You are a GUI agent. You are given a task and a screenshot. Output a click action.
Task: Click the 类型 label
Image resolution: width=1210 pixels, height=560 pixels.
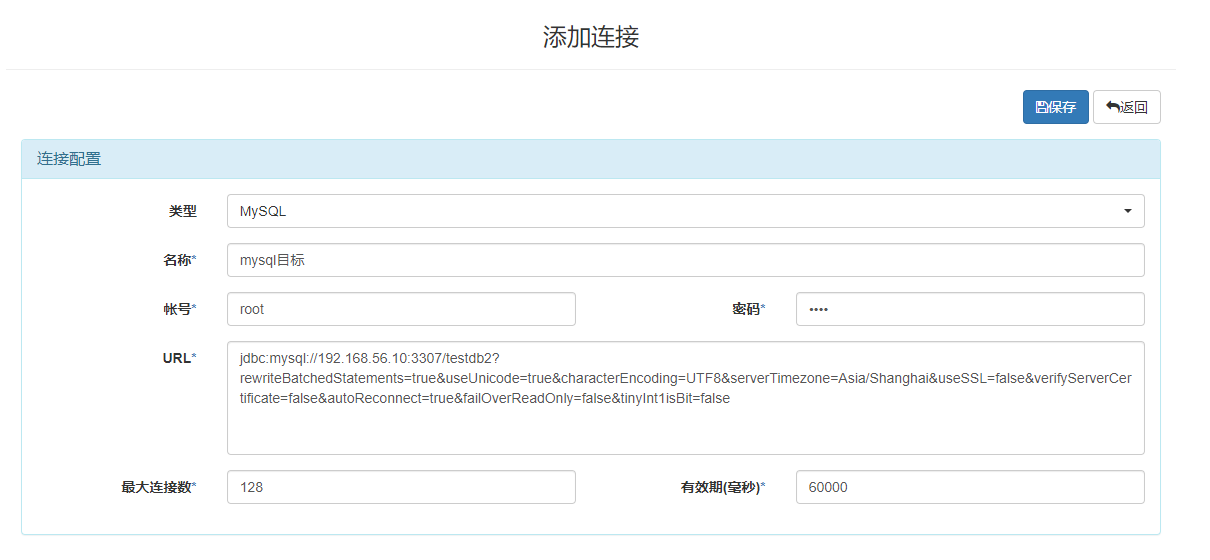[183, 211]
